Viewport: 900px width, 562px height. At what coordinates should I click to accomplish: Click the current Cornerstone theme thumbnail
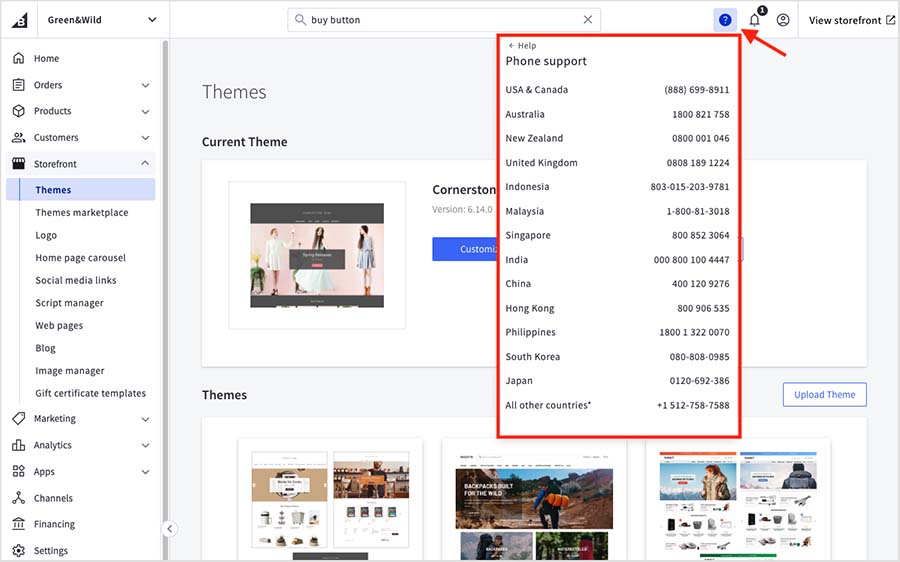click(317, 255)
